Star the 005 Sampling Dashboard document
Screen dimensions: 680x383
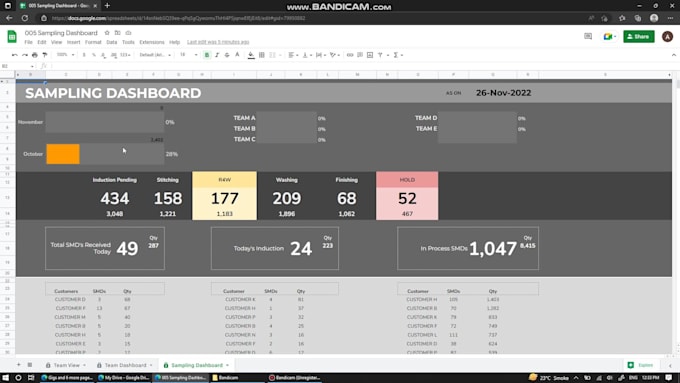click(x=107, y=33)
